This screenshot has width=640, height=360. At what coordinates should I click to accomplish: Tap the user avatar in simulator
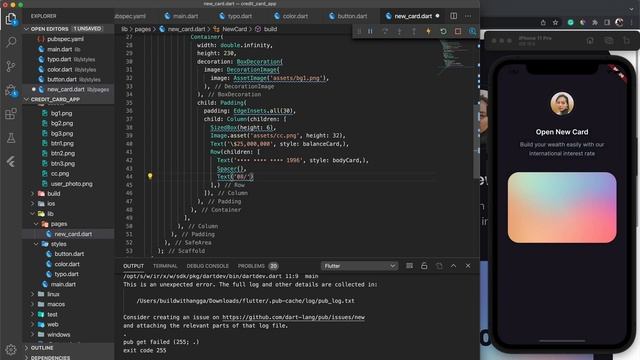[562, 104]
